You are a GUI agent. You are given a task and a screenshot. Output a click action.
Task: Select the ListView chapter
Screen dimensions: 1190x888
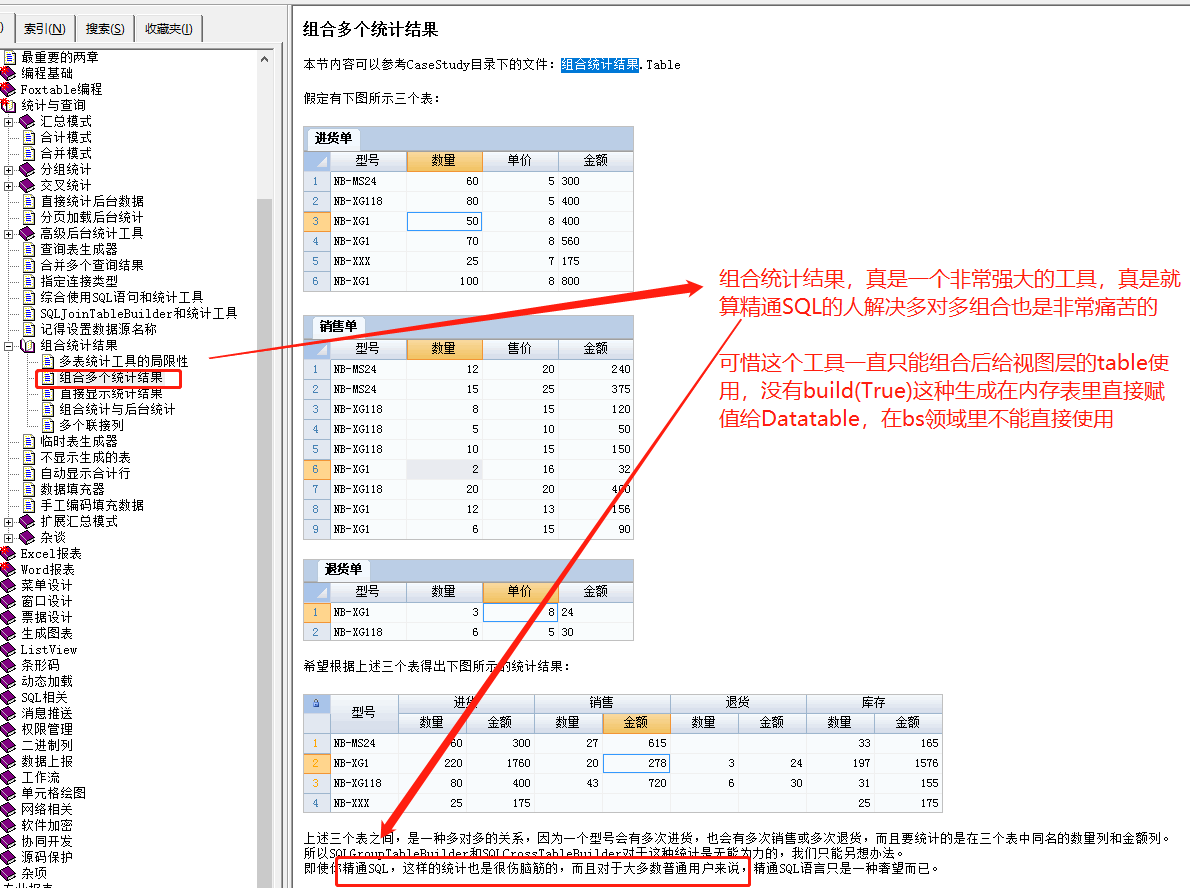49,649
